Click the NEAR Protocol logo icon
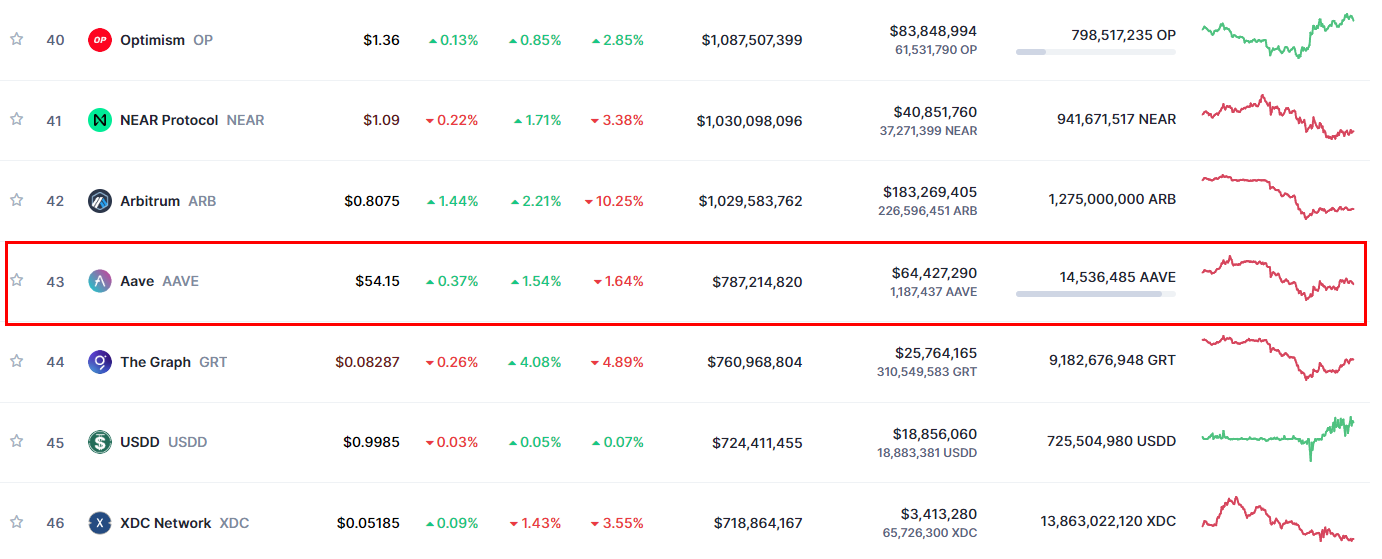1382x559 pixels. pyautogui.click(x=100, y=120)
